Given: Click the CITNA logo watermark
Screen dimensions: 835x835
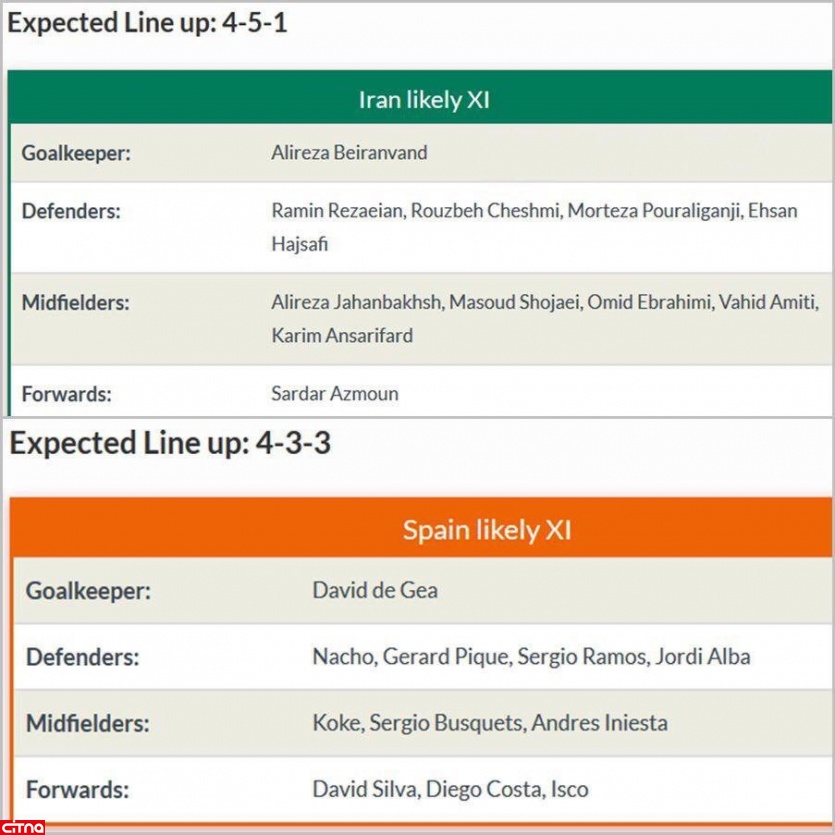Looking at the screenshot, I should pos(22,826).
